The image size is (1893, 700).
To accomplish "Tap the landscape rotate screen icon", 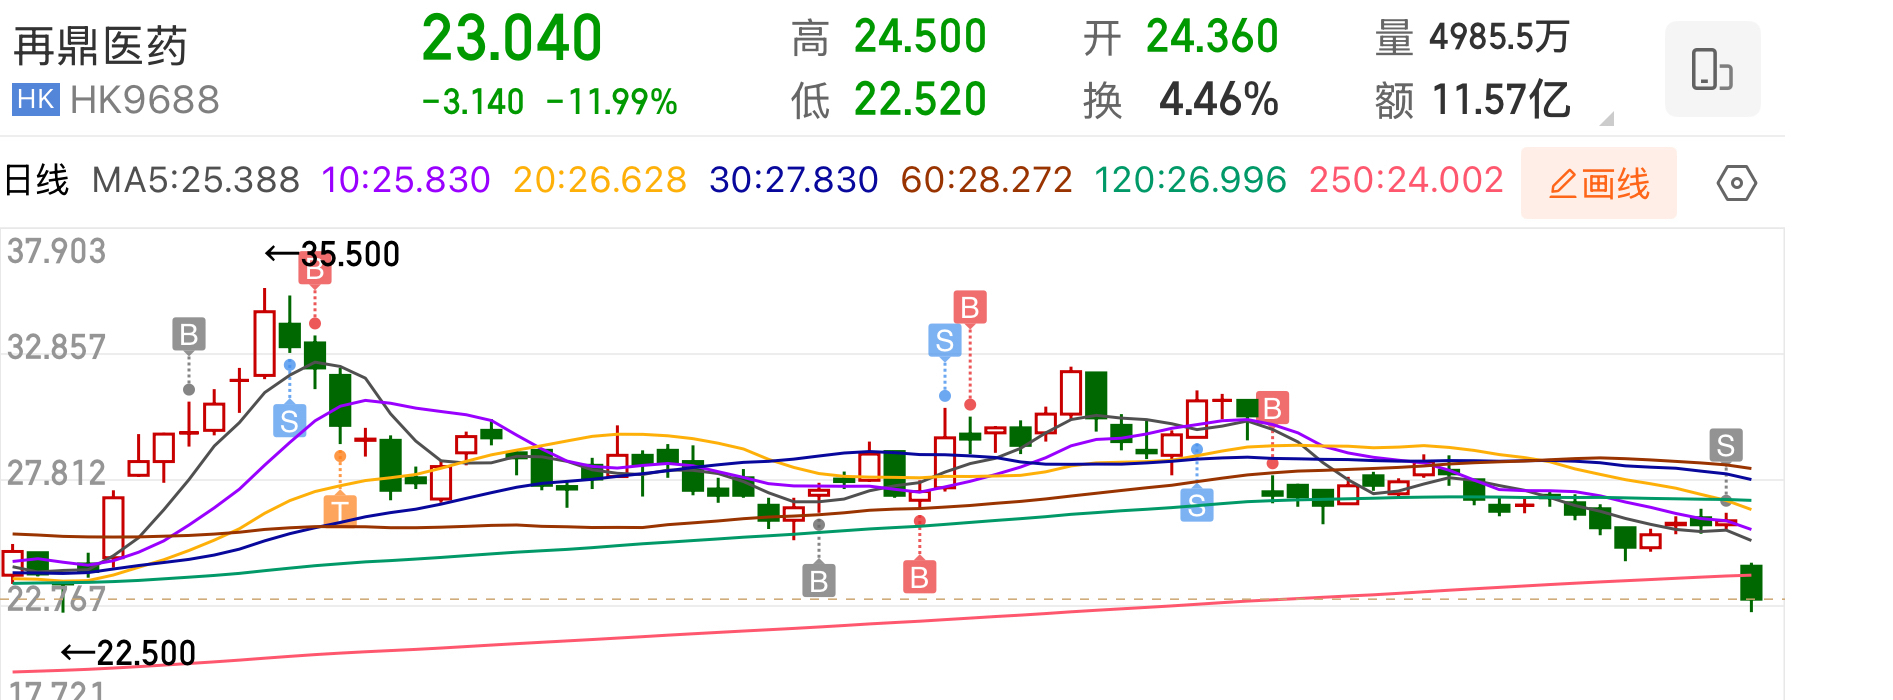I will pos(1712,69).
